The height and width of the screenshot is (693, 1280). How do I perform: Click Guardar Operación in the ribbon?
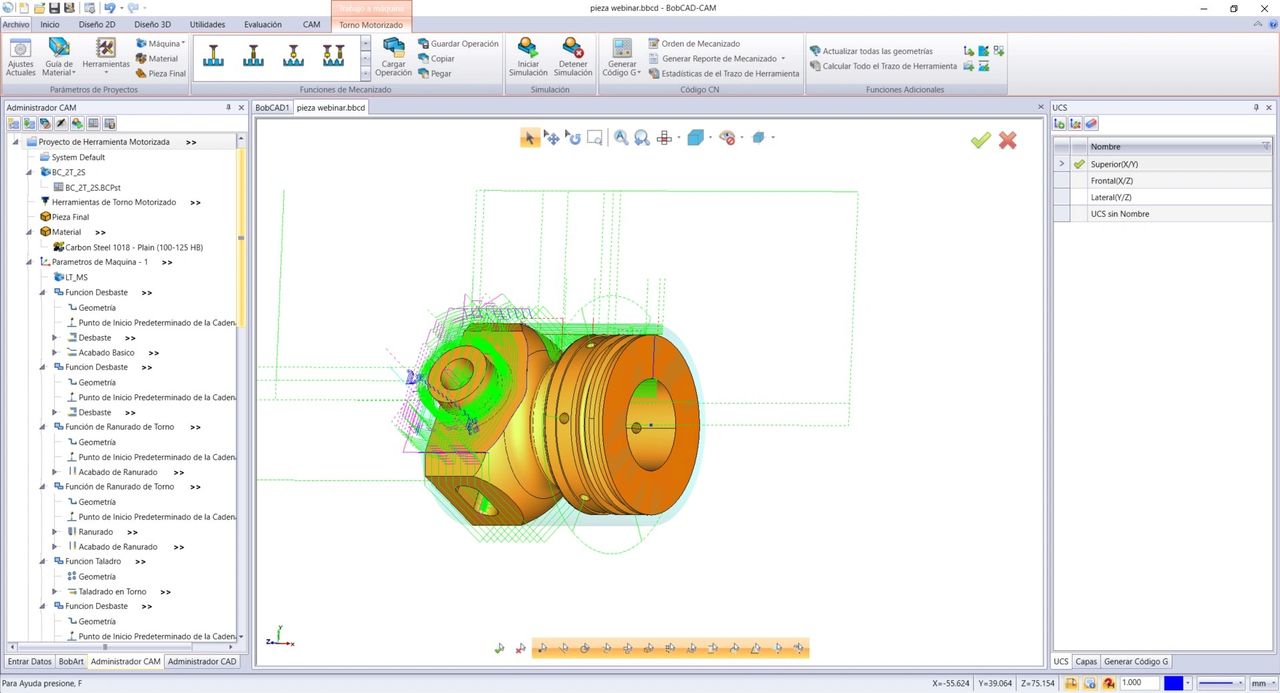click(458, 44)
